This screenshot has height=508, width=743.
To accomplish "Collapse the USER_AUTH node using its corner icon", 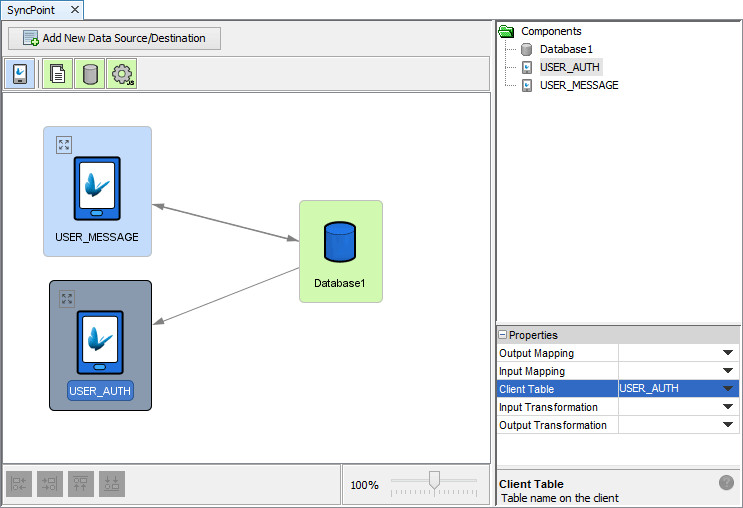I will coord(67,299).
